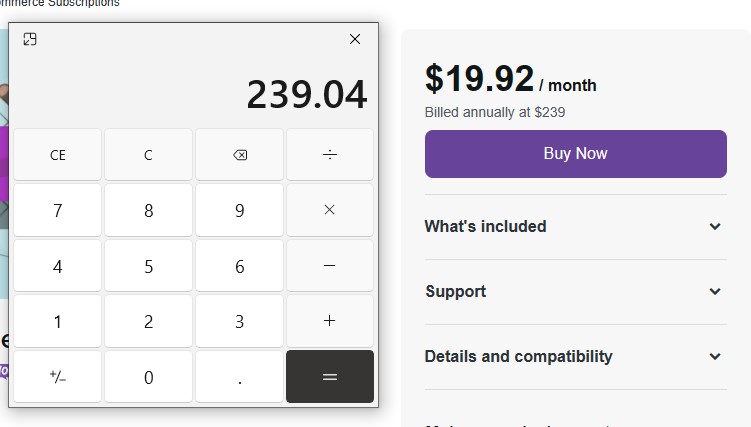This screenshot has height=427, width=751.
Task: Click the equals key
Action: 330,377
